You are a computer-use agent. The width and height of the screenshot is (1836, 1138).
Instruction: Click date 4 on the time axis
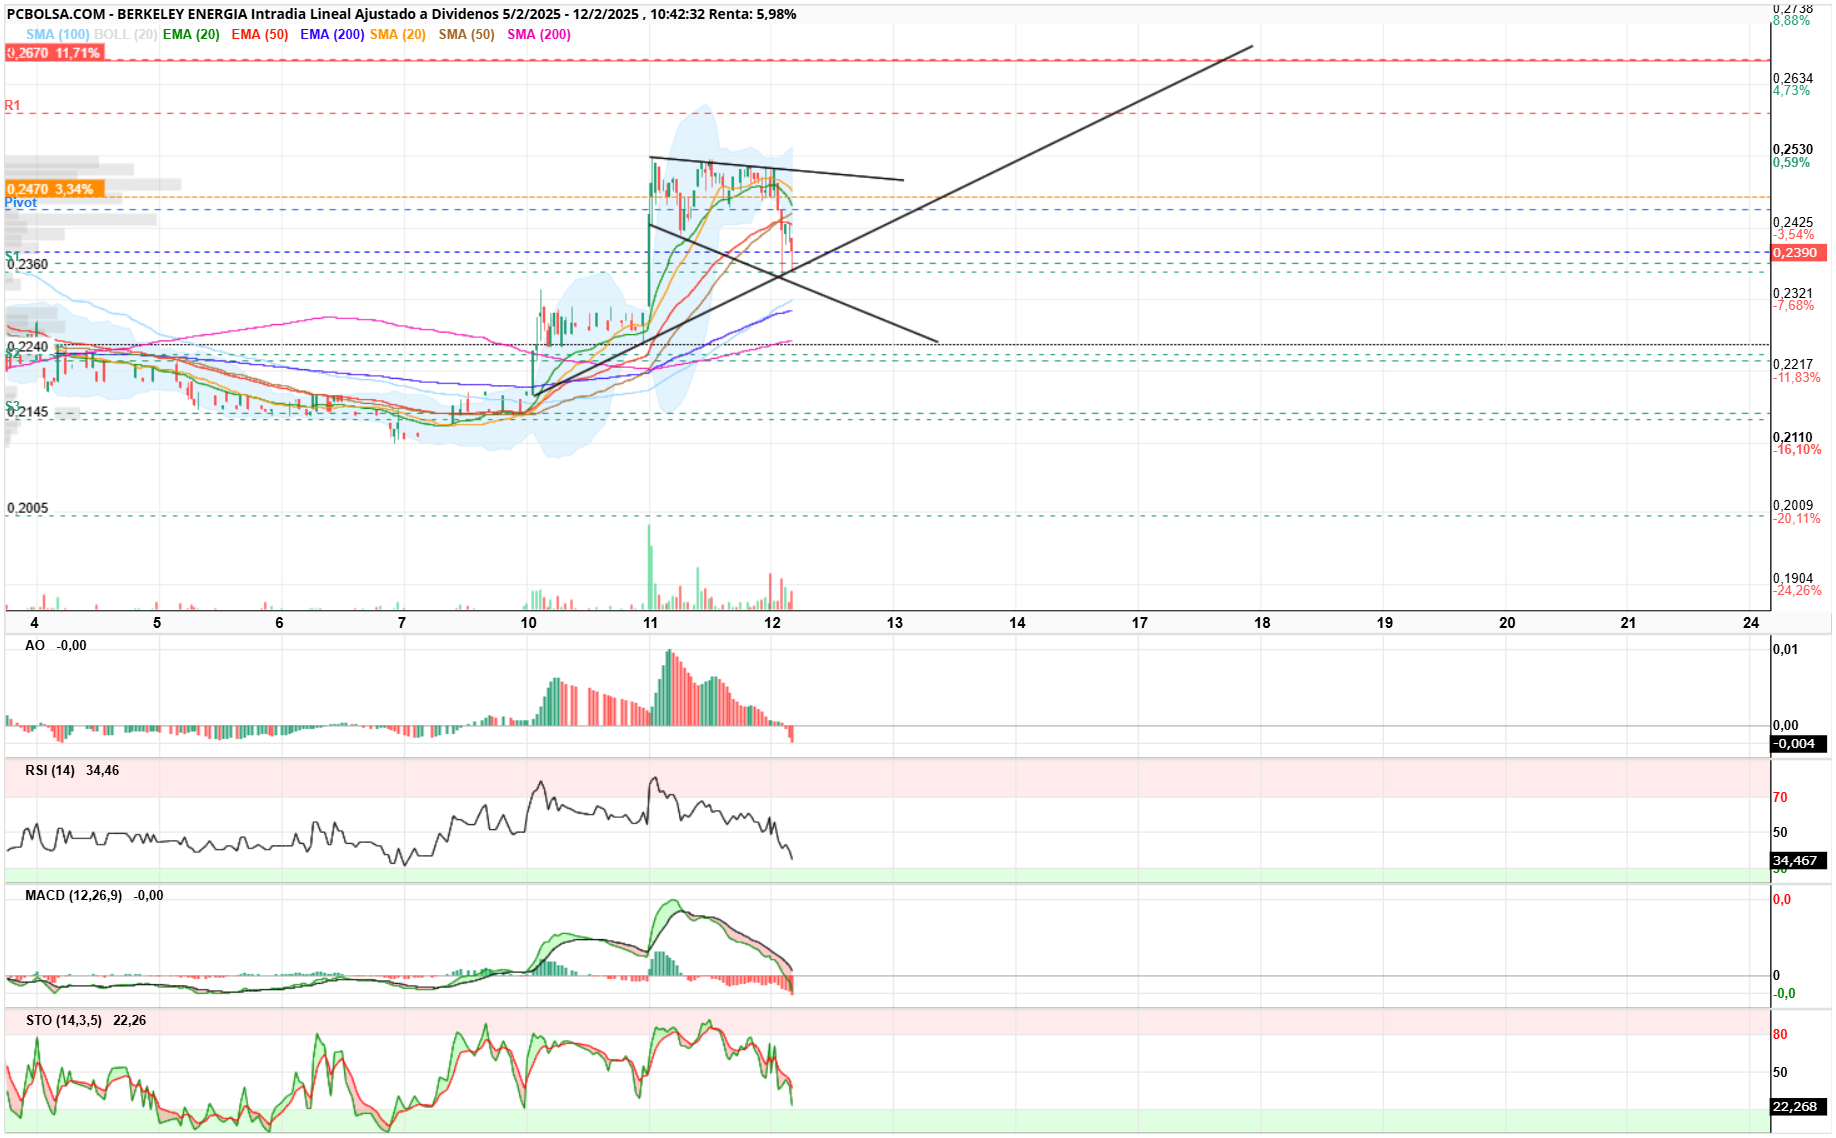[x=34, y=623]
